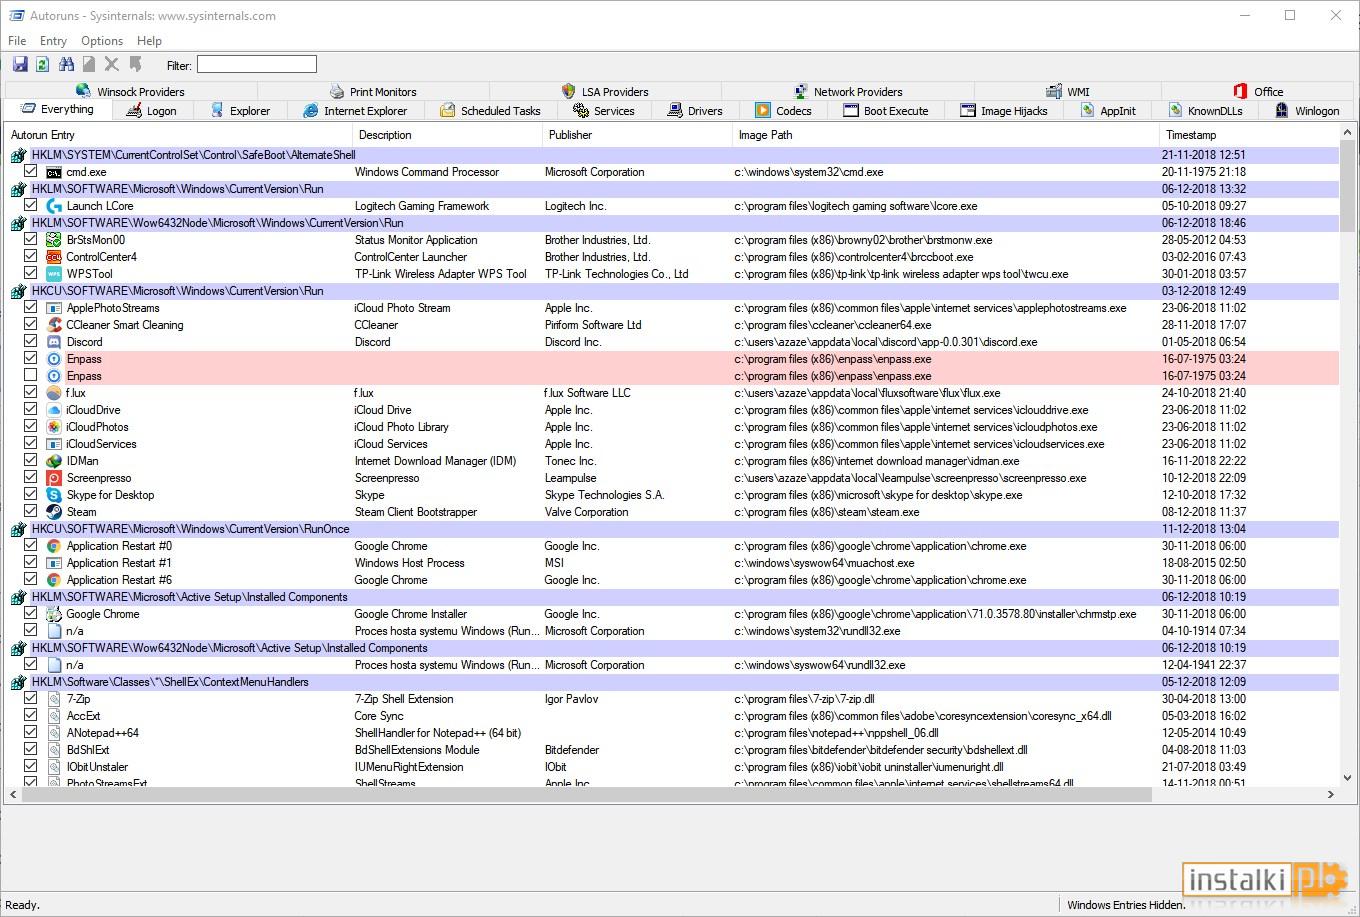Disable the Launch LCore entry checkbox

30,206
